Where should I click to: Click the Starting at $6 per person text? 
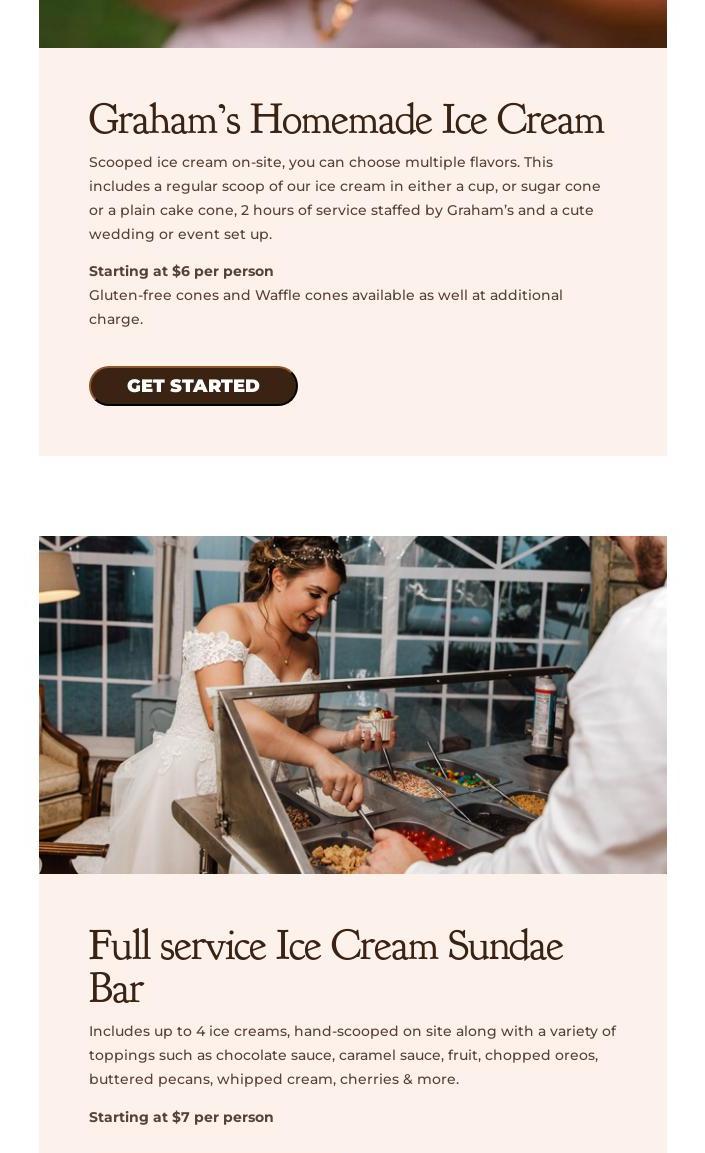tap(181, 271)
